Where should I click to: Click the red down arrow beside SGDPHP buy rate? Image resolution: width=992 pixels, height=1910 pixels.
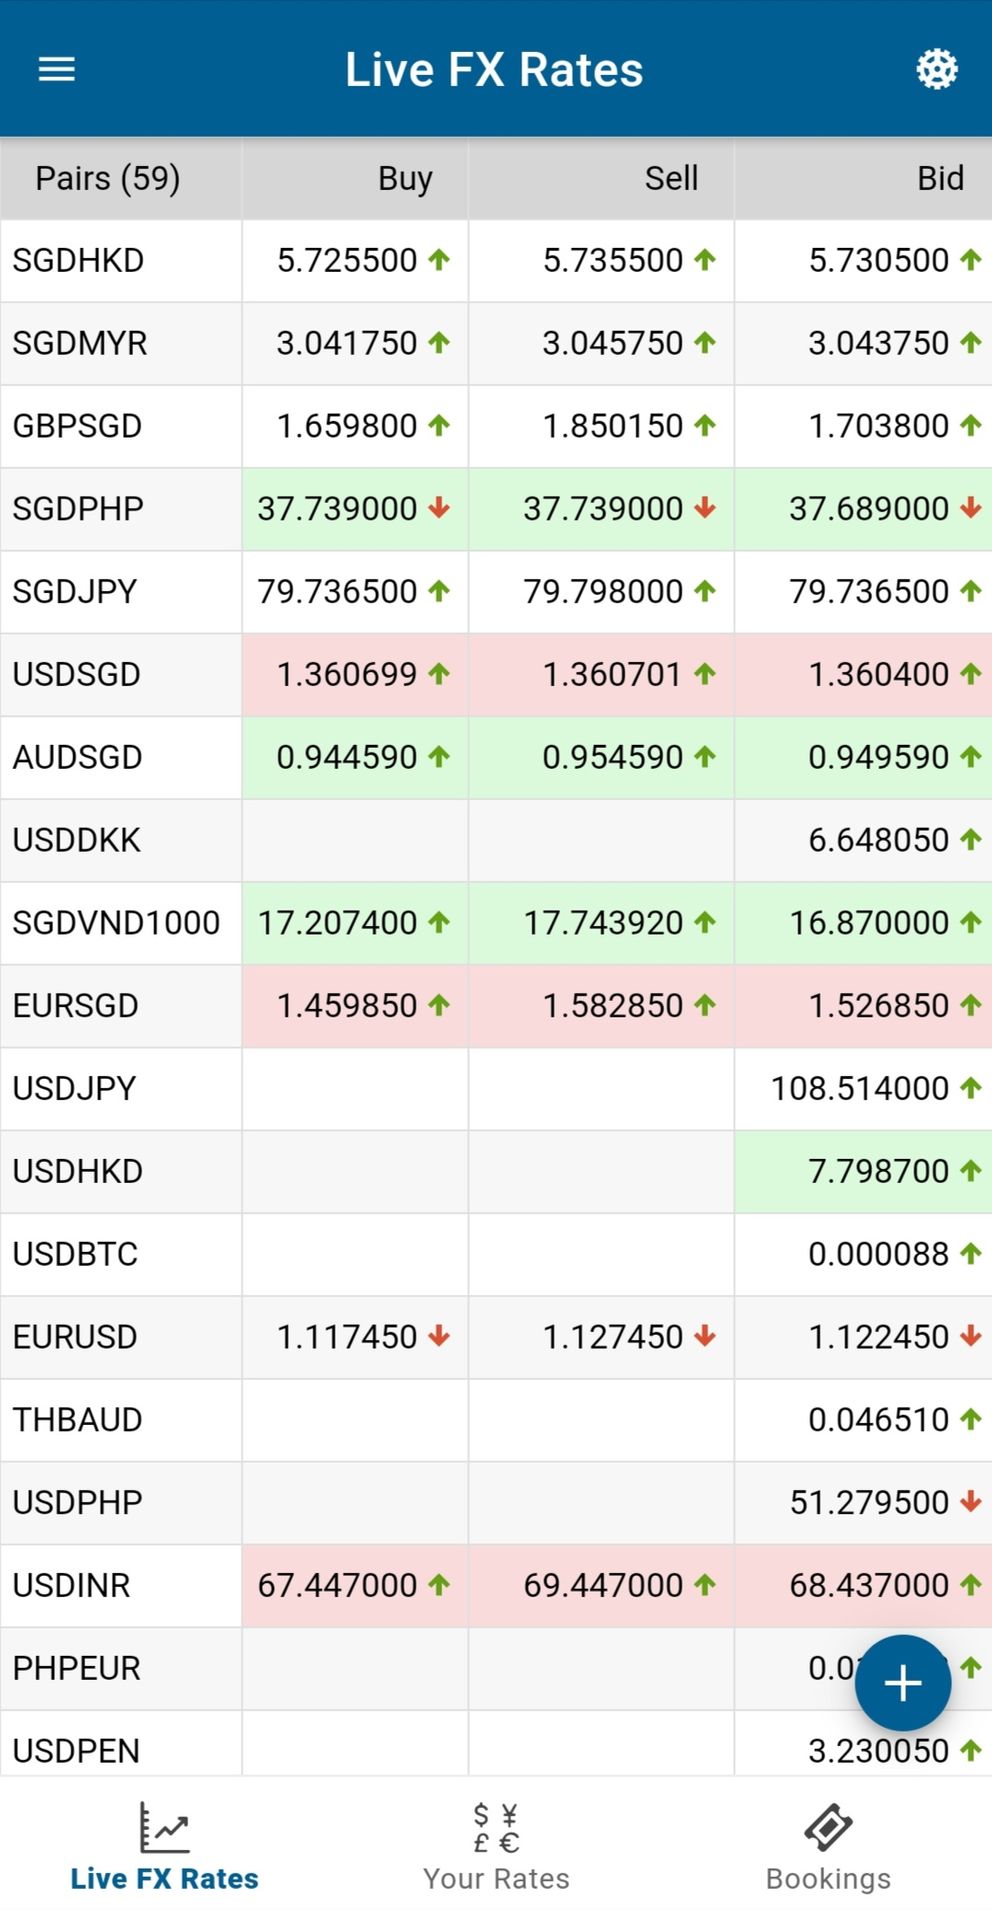[439, 508]
